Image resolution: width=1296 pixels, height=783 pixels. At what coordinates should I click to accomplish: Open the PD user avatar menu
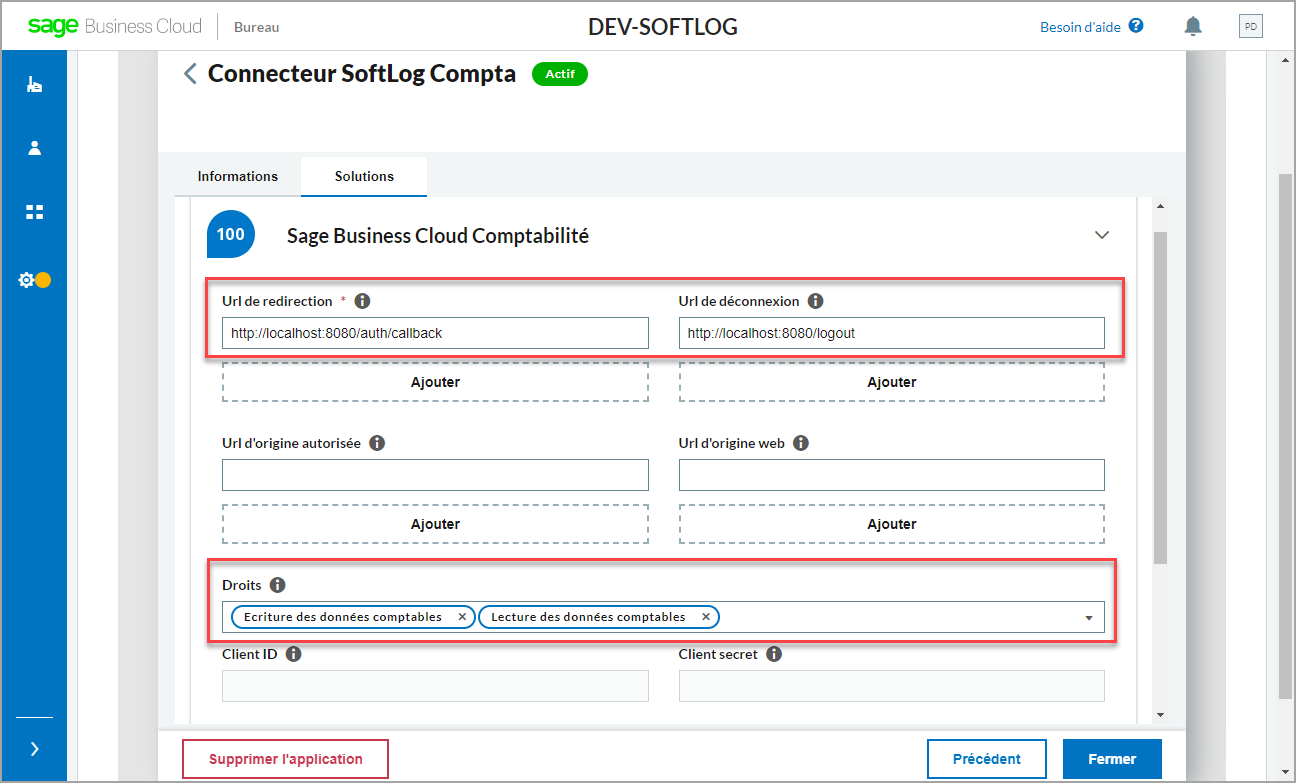pos(1251,26)
